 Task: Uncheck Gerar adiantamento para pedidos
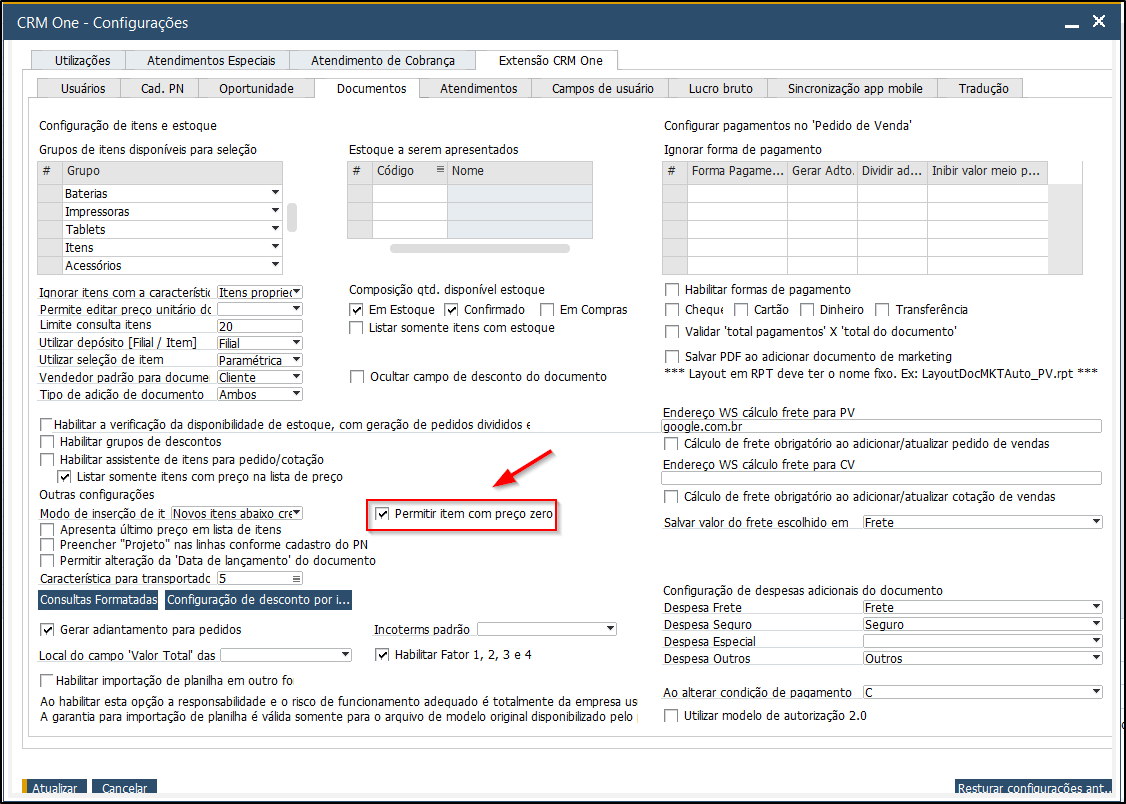point(47,630)
